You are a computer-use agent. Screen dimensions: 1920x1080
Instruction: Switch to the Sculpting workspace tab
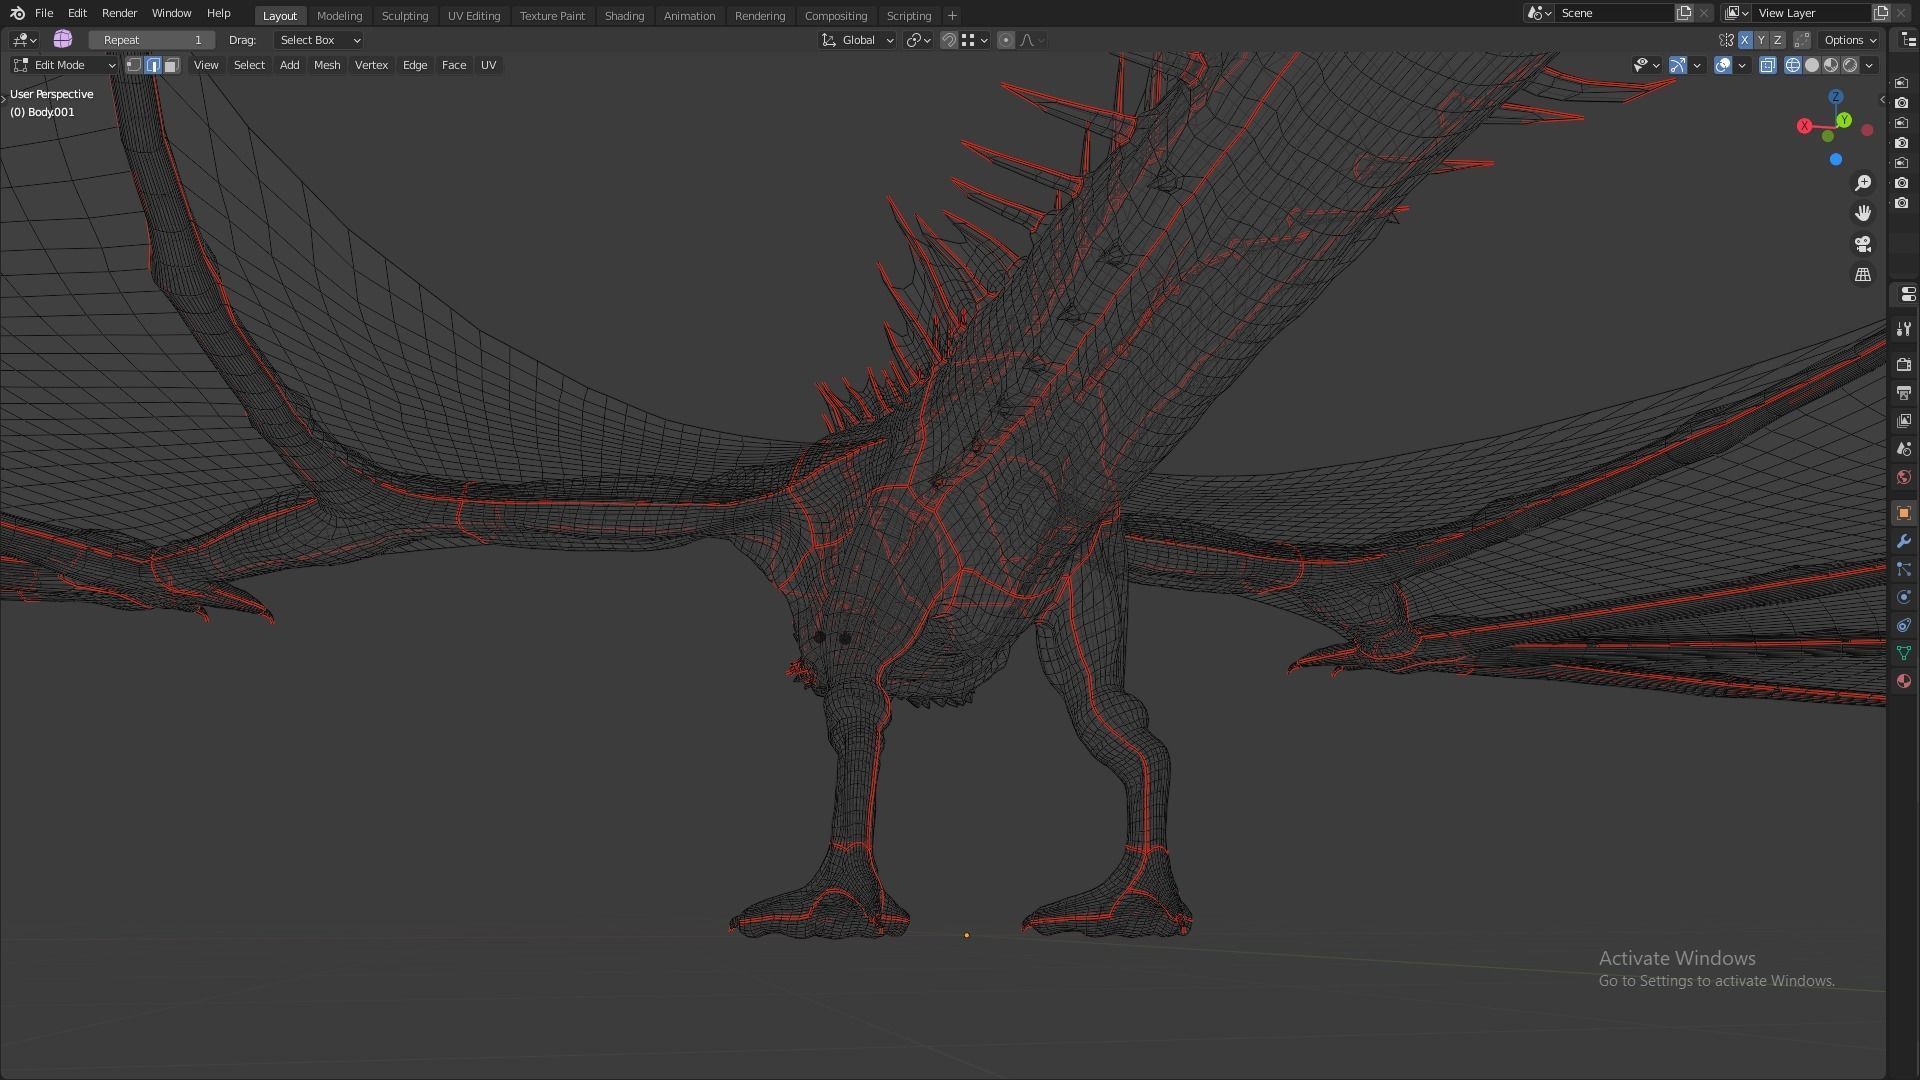click(405, 16)
